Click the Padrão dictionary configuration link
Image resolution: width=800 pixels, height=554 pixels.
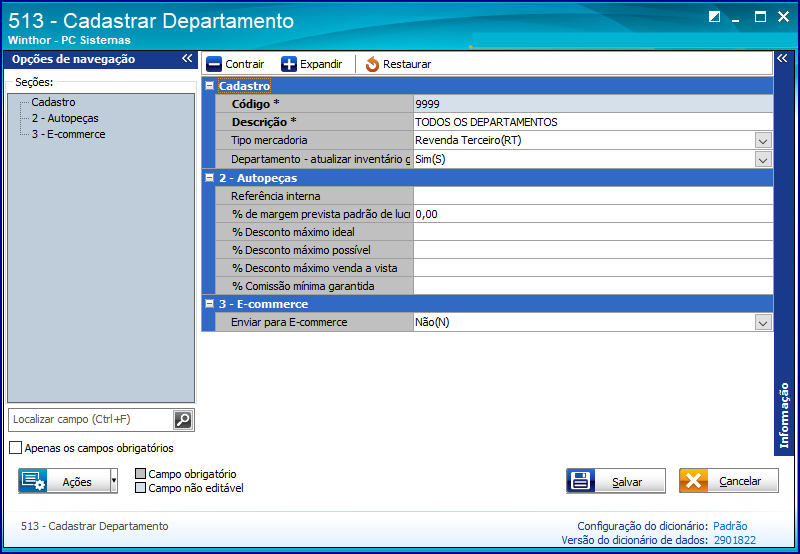point(730,526)
